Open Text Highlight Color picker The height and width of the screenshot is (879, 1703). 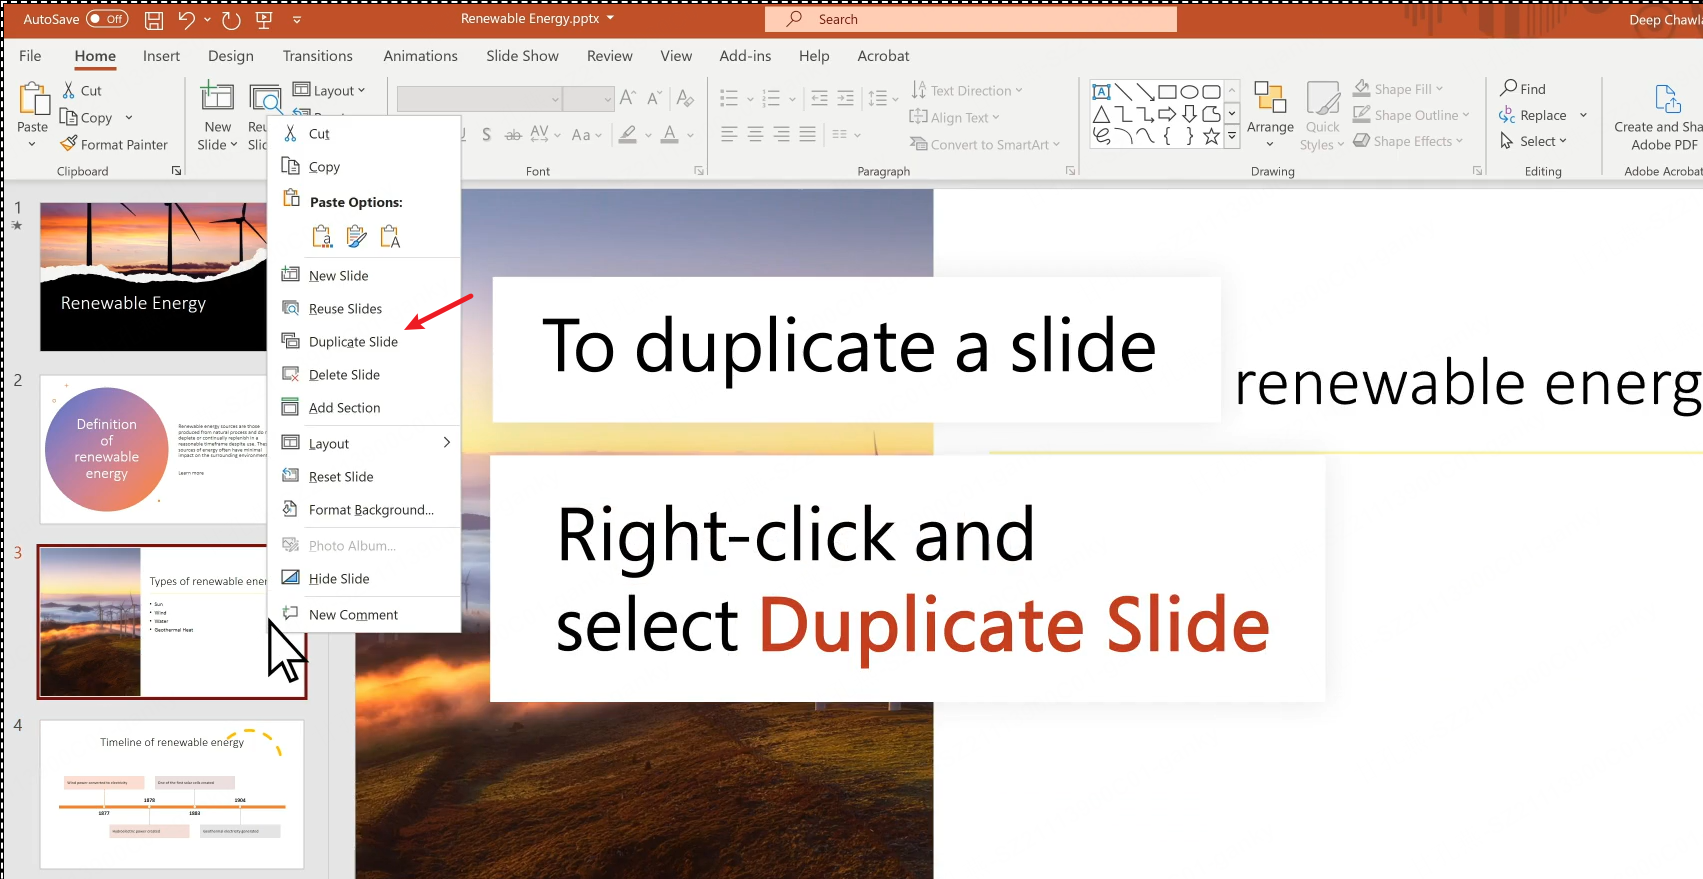tap(628, 134)
